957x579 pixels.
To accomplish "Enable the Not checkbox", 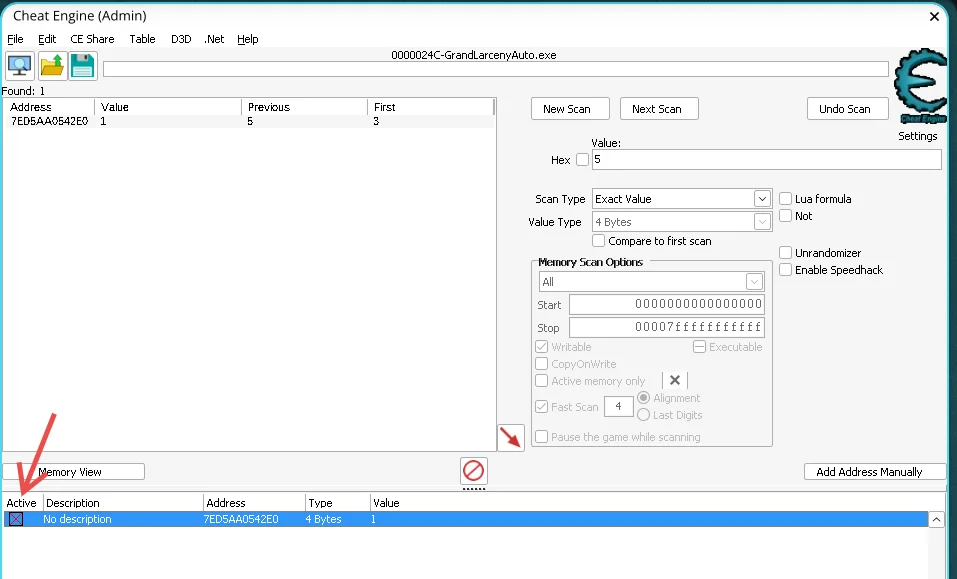I will (x=785, y=216).
